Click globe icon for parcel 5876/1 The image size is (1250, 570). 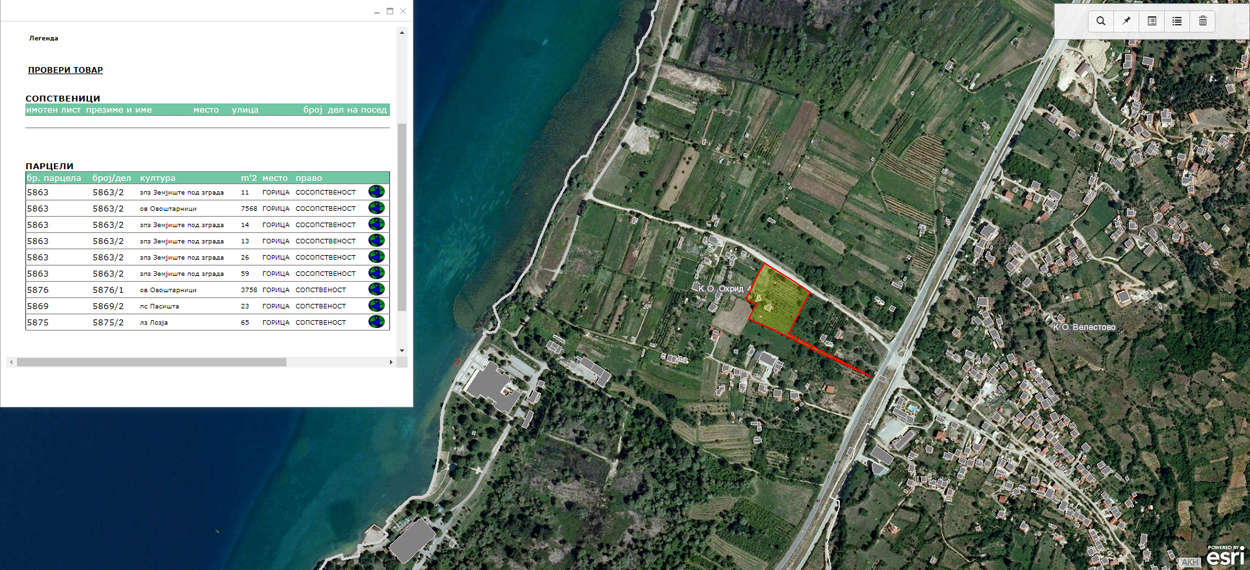pyautogui.click(x=376, y=290)
